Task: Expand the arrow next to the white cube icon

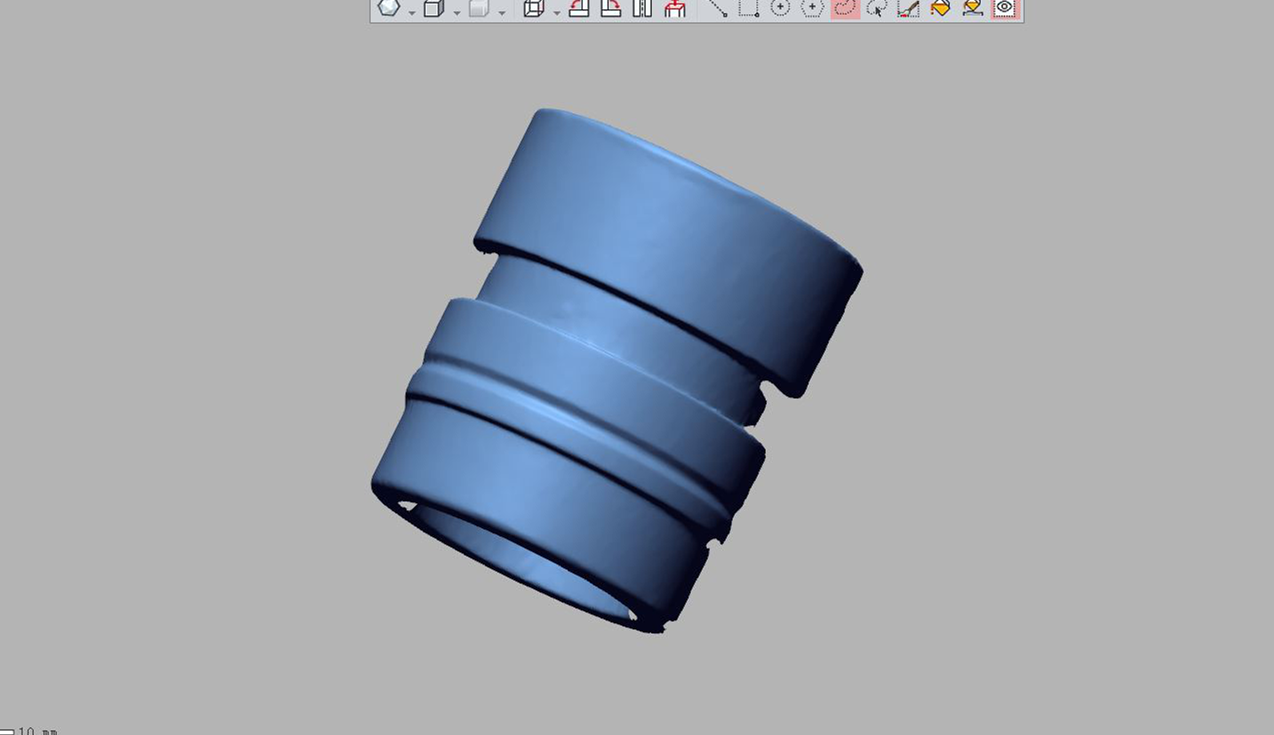Action: pyautogui.click(x=457, y=12)
